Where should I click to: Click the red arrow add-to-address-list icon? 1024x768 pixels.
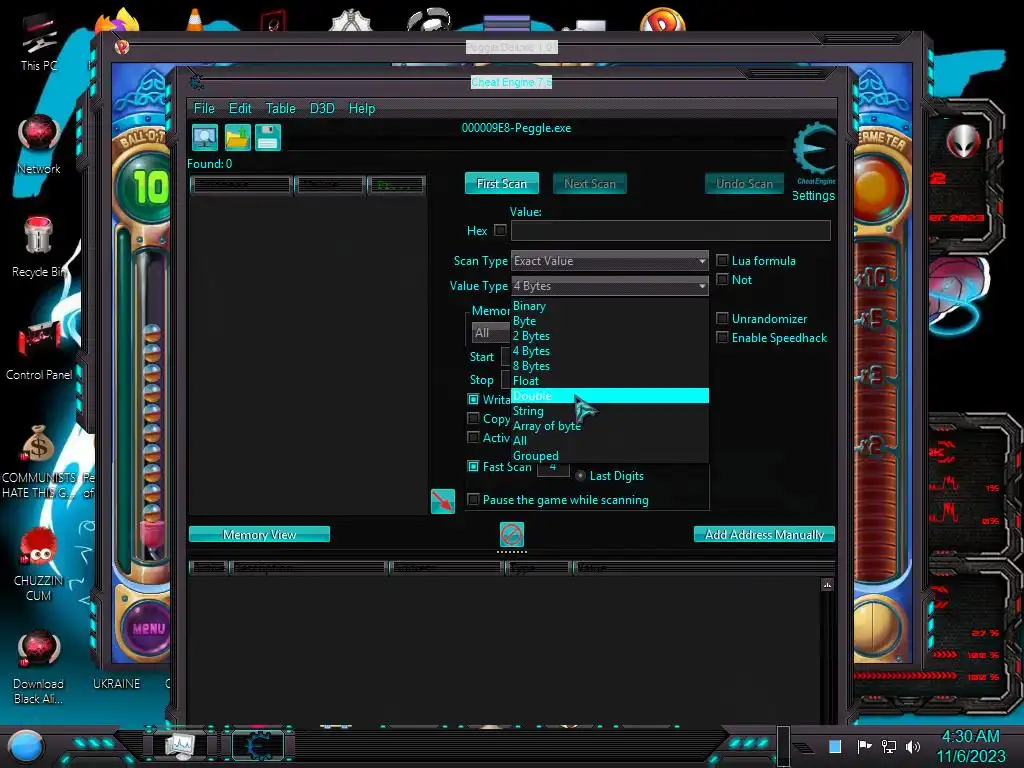443,502
